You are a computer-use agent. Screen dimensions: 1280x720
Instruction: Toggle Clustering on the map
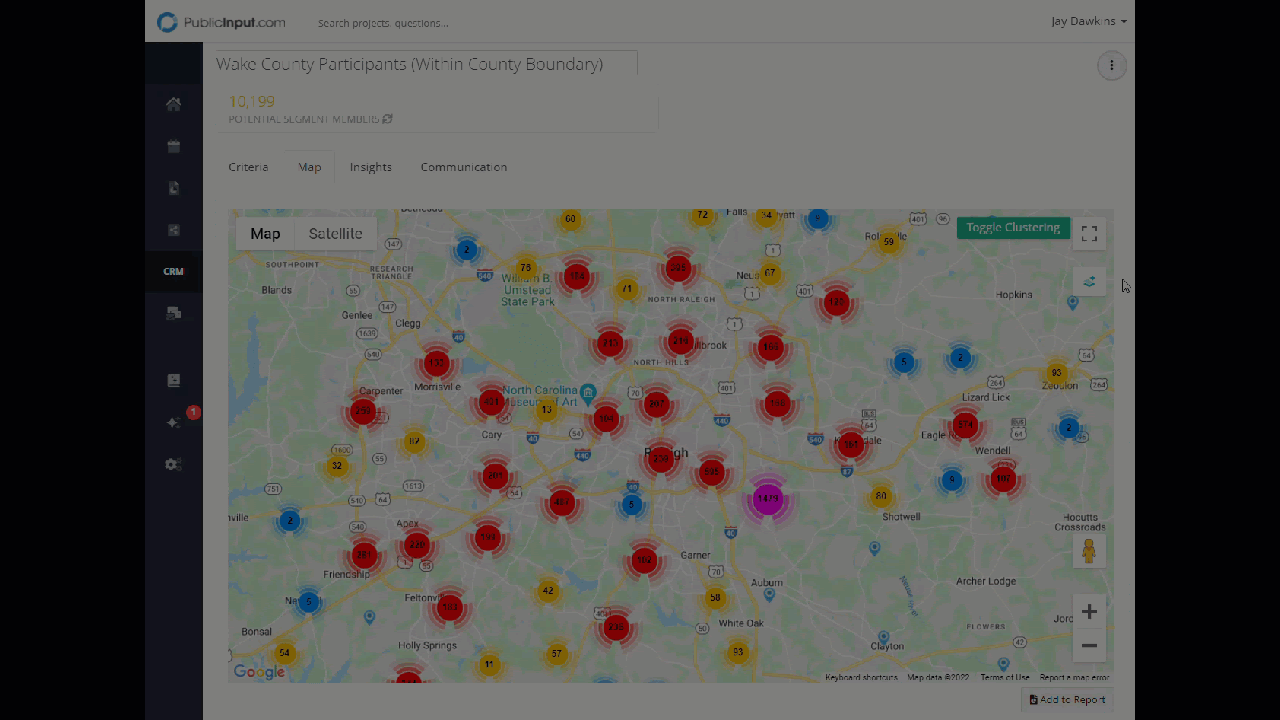pos(1012,228)
